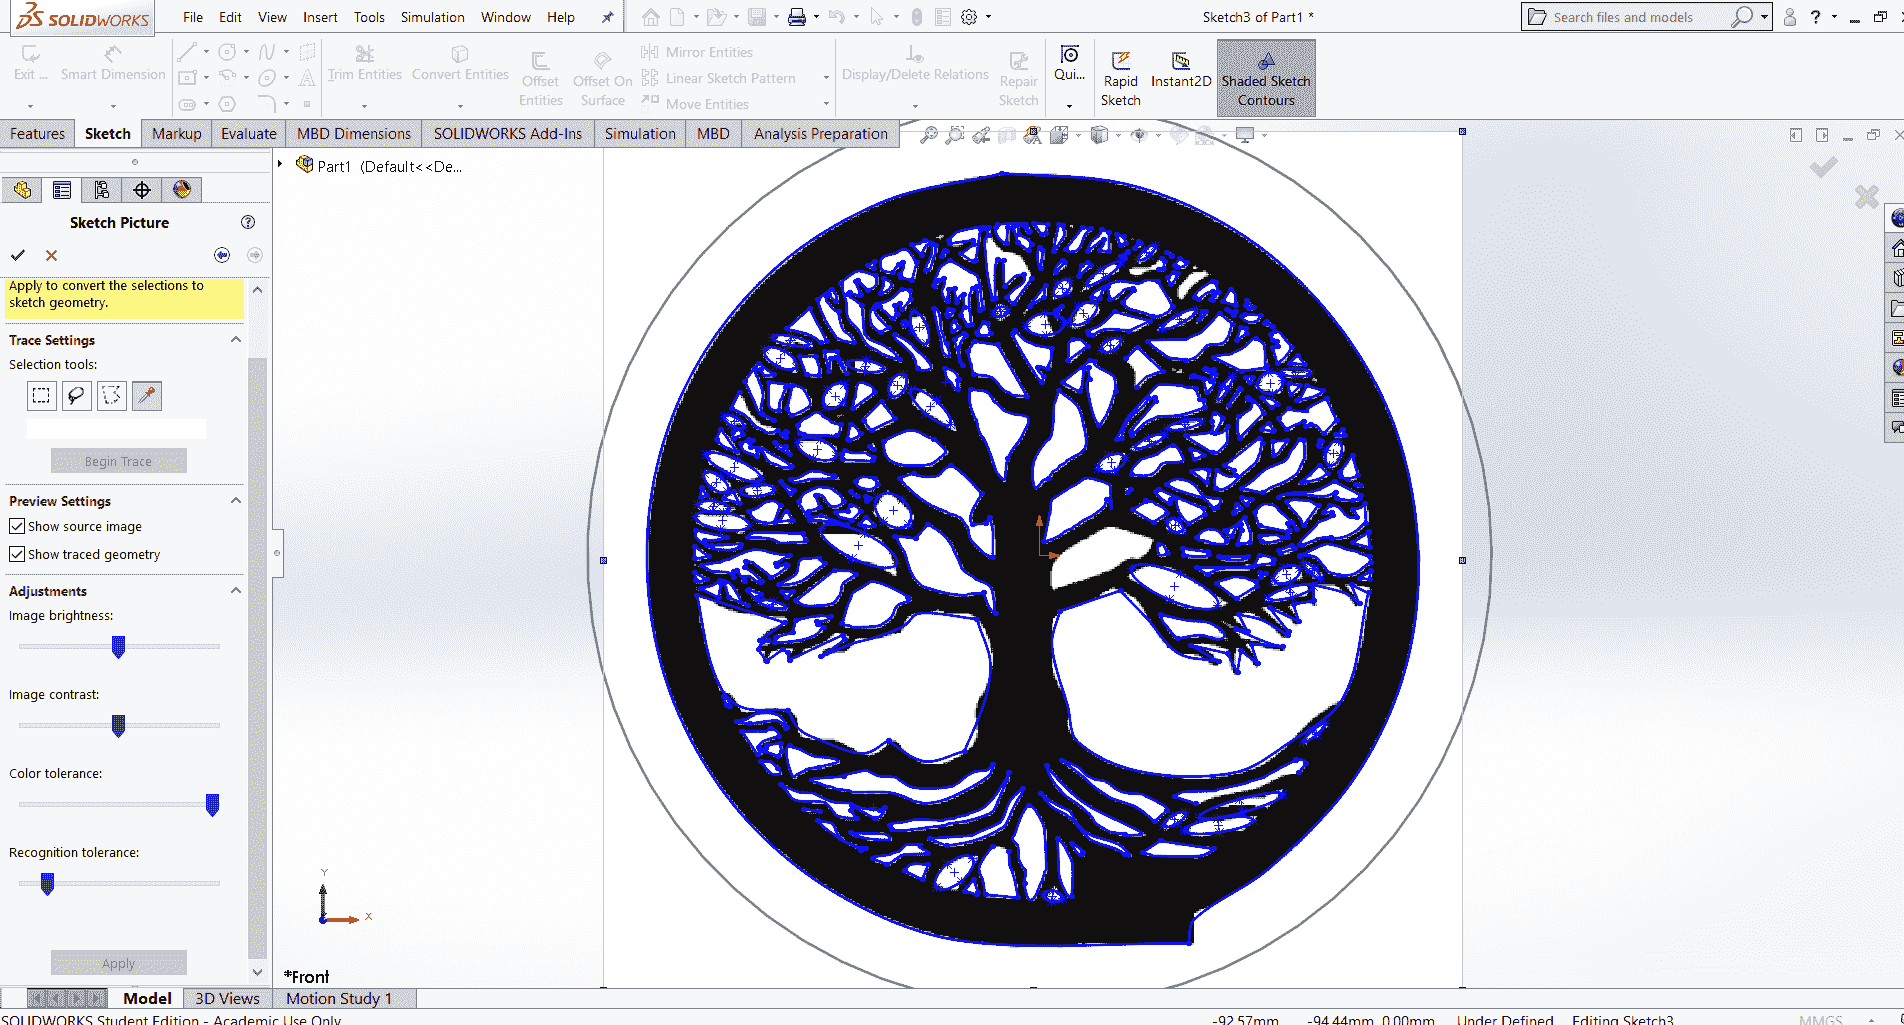
Task: Click the Begin Trace button
Action: [x=118, y=461]
